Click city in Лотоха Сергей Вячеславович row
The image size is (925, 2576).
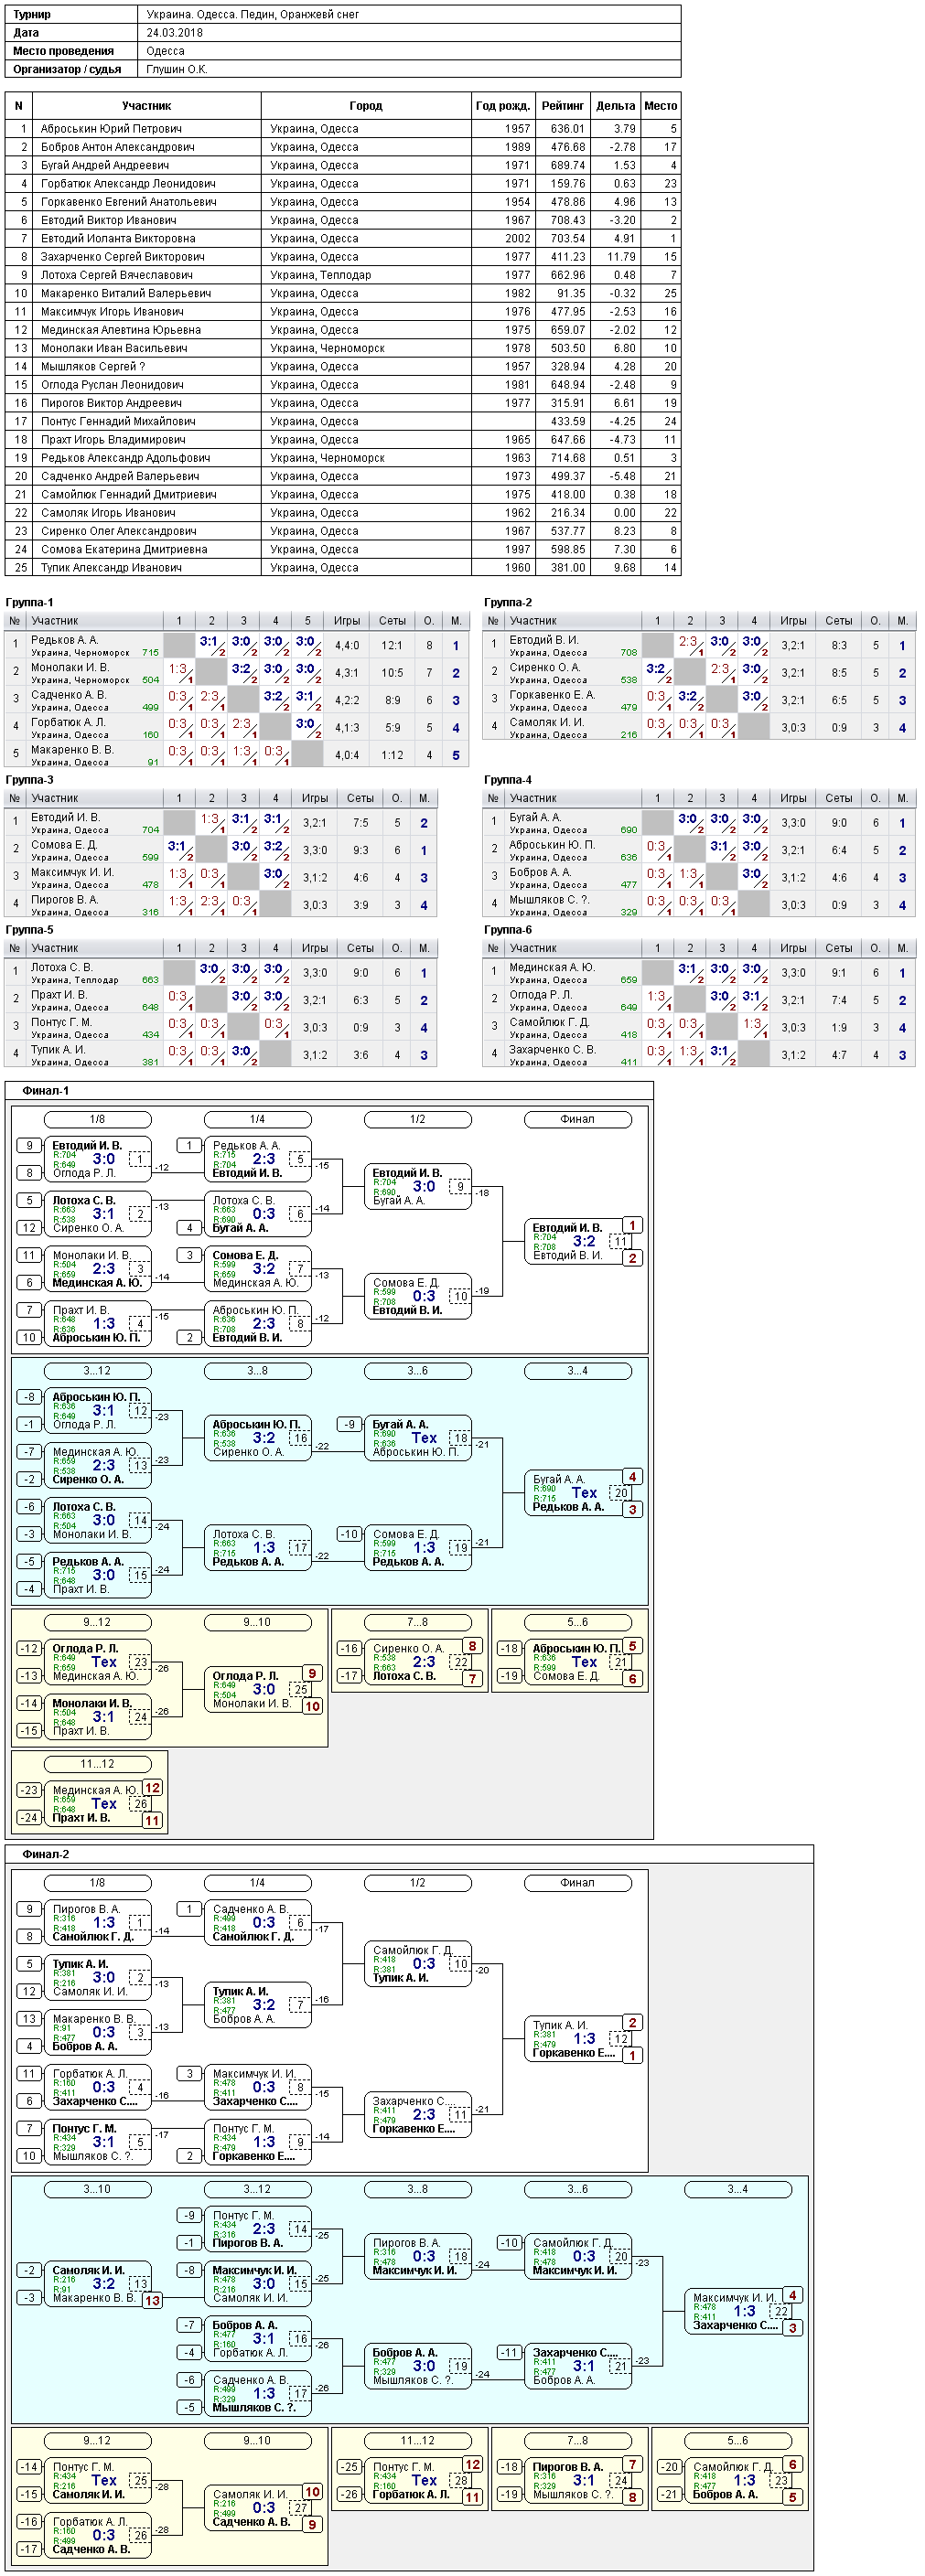click(x=320, y=275)
